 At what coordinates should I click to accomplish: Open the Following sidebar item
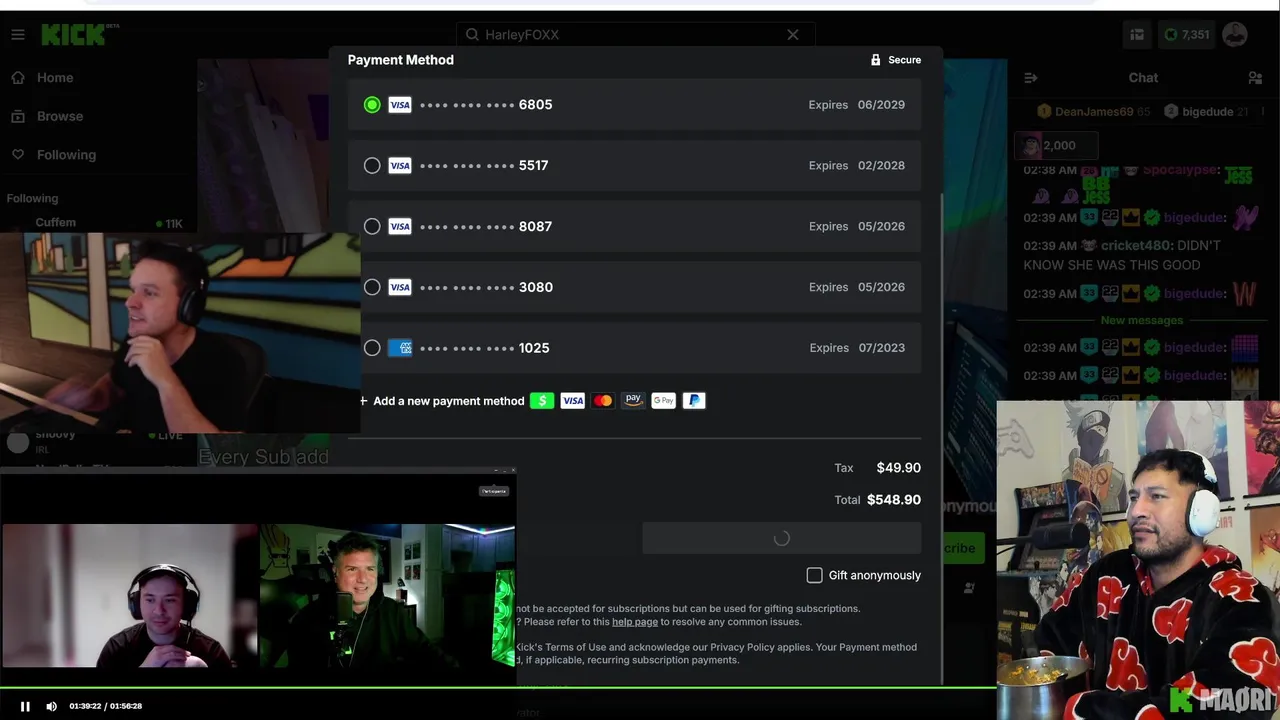[x=54, y=155]
